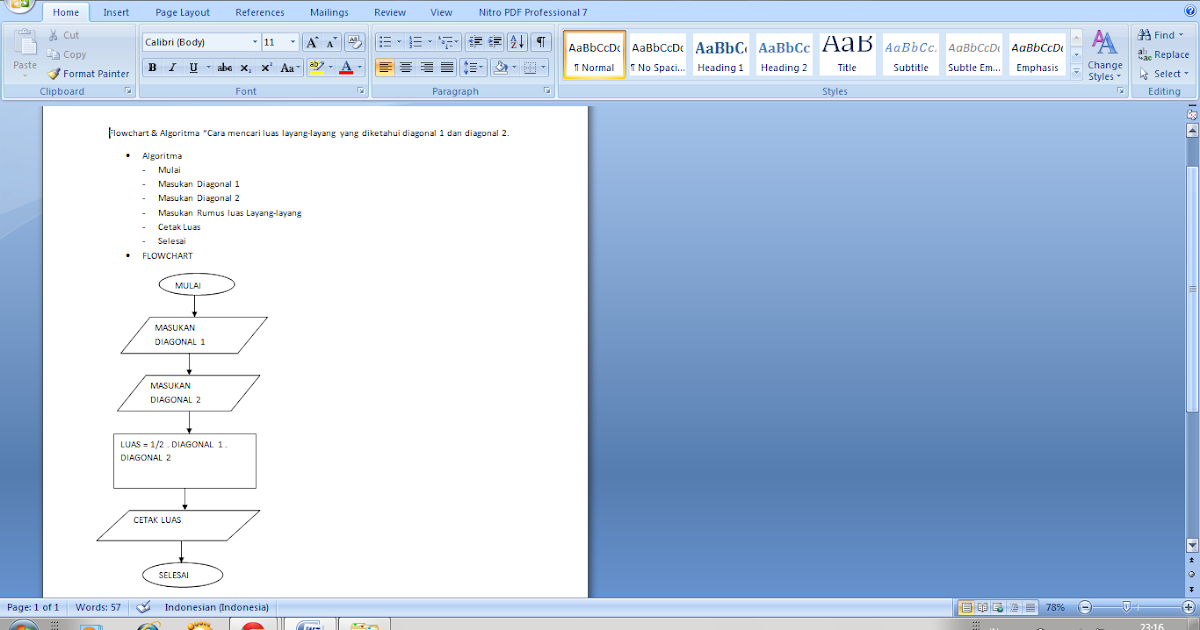Open Word Help question mark

pos(1190,12)
